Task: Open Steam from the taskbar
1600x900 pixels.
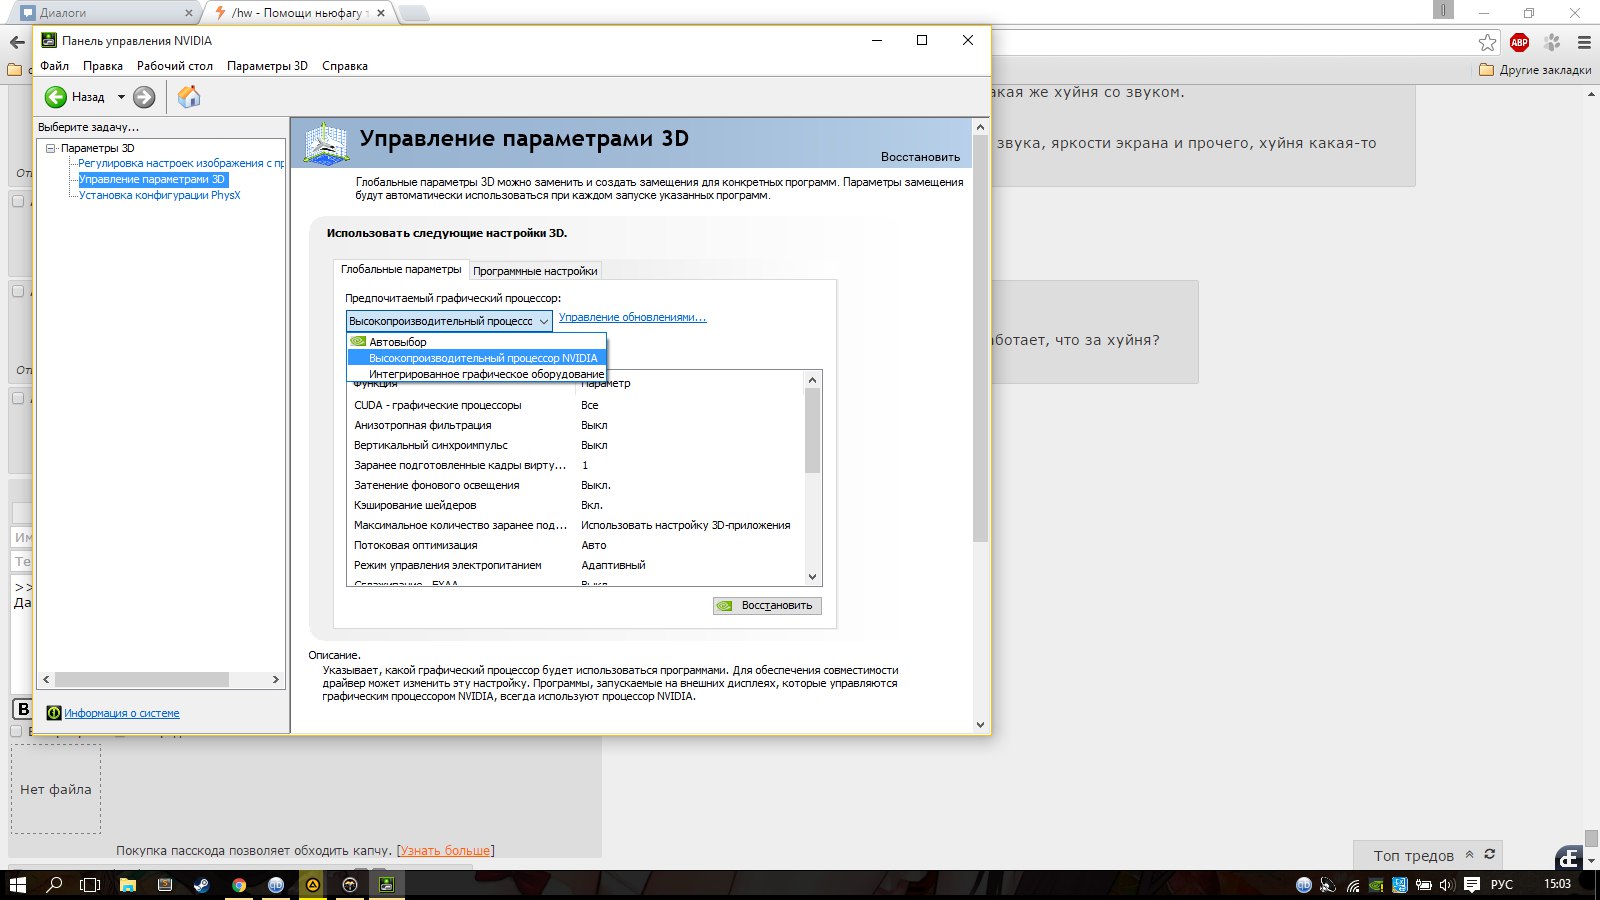Action: pos(202,885)
